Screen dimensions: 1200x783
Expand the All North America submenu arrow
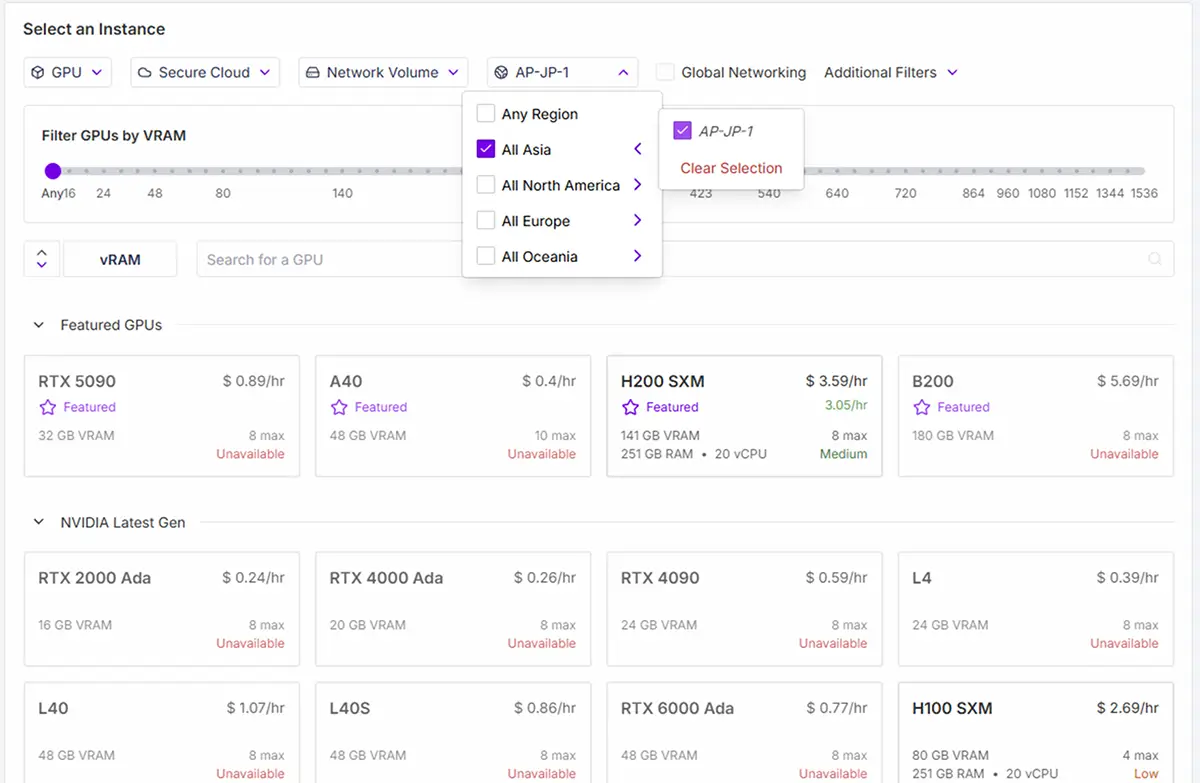tap(637, 185)
